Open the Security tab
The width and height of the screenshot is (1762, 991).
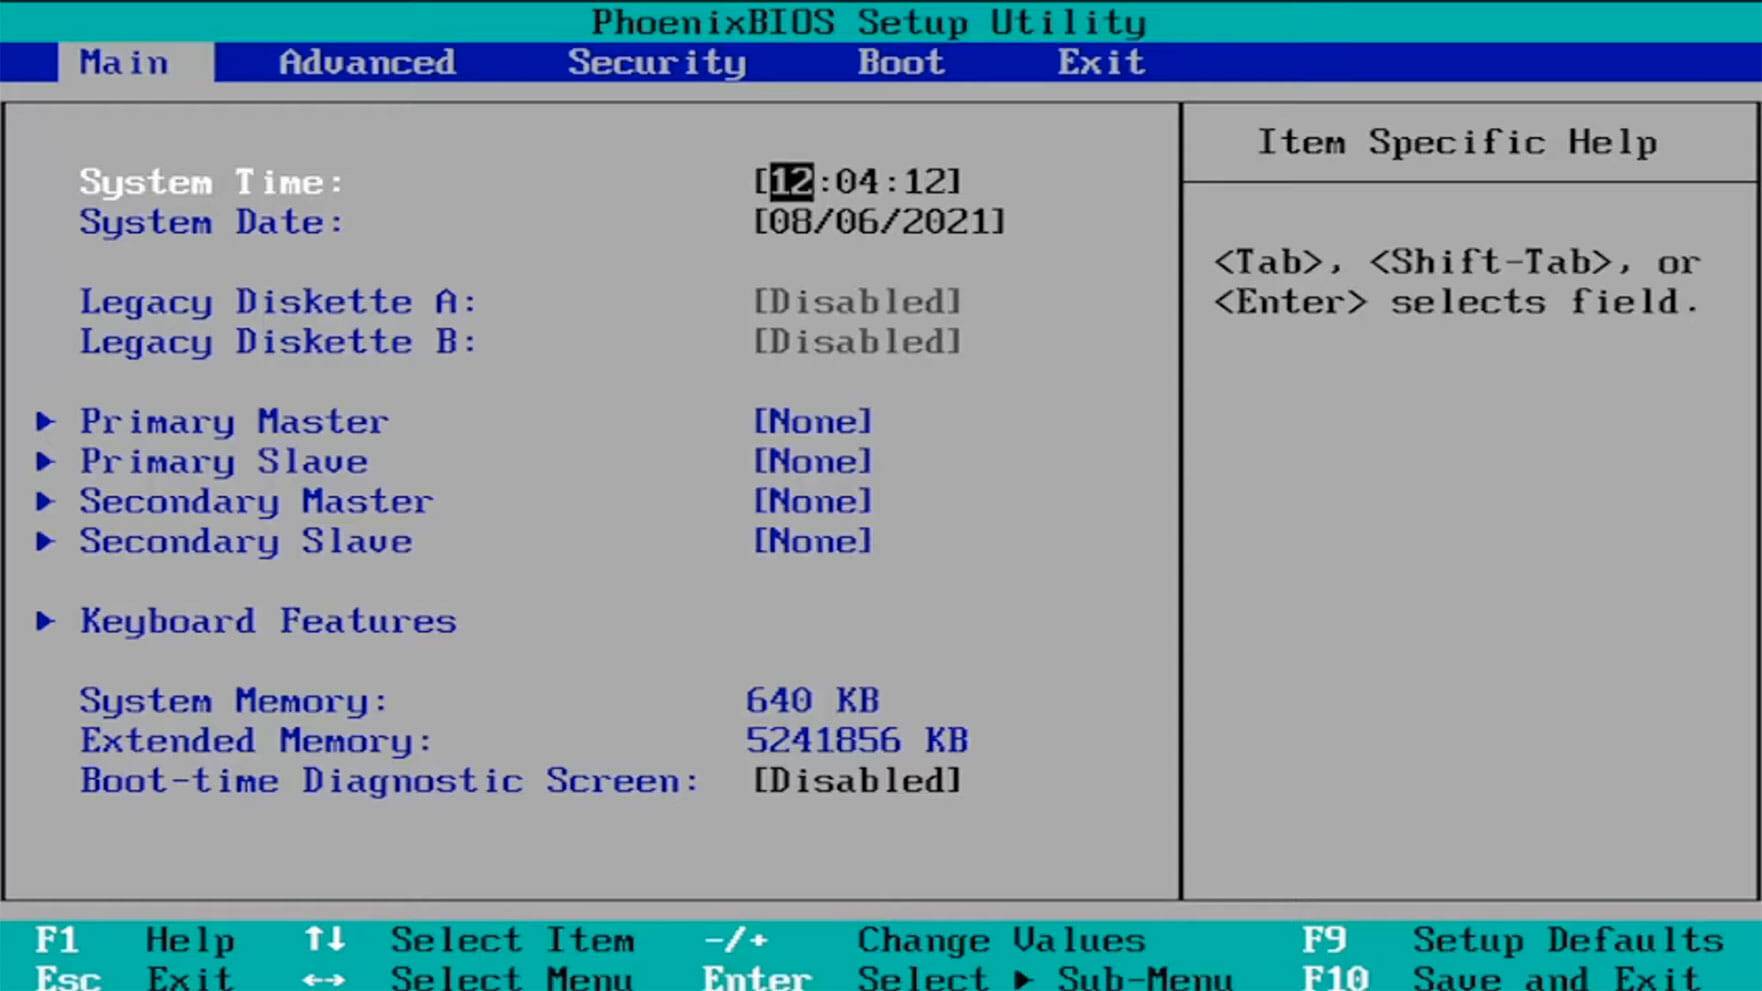click(657, 62)
